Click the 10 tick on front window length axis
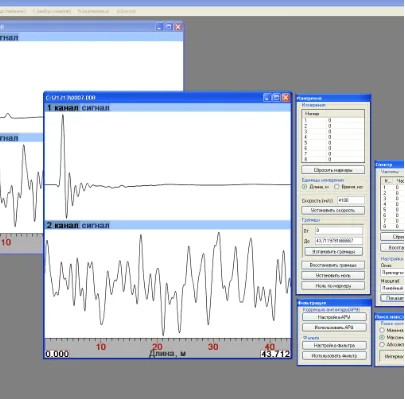Image resolution: width=405 pixels, height=399 pixels. (x=101, y=347)
